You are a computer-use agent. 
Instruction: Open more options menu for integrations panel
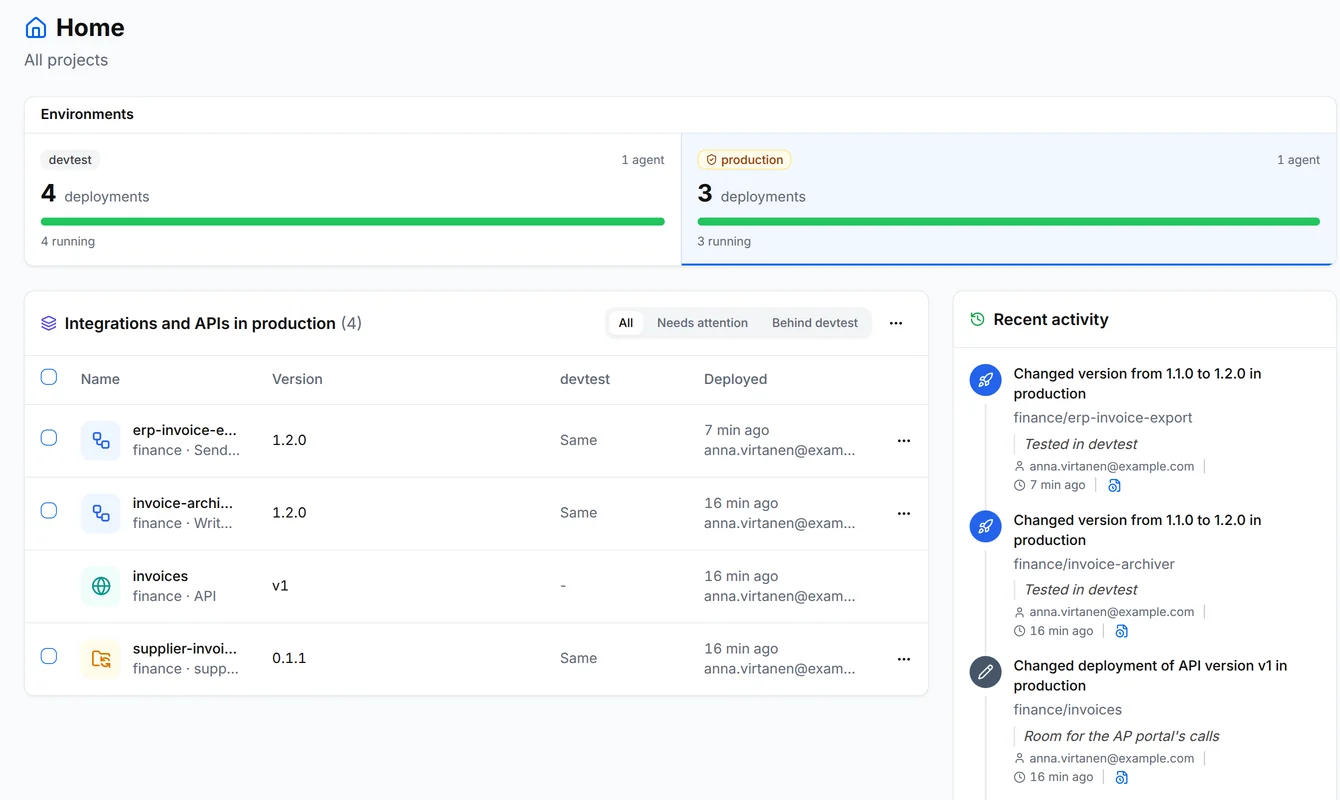[896, 323]
